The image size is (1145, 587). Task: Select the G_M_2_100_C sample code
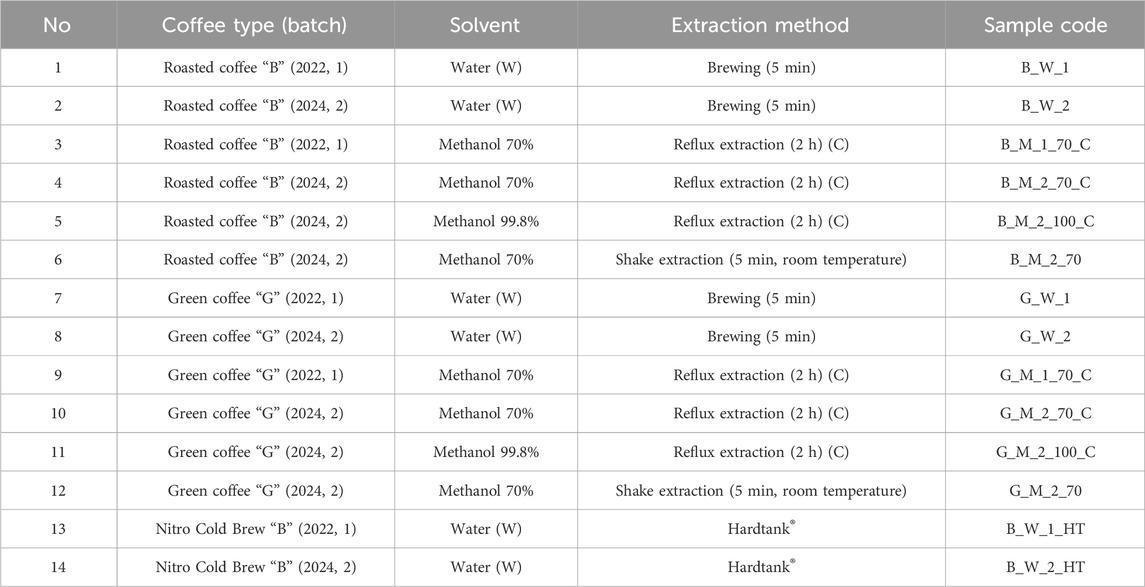point(1045,453)
